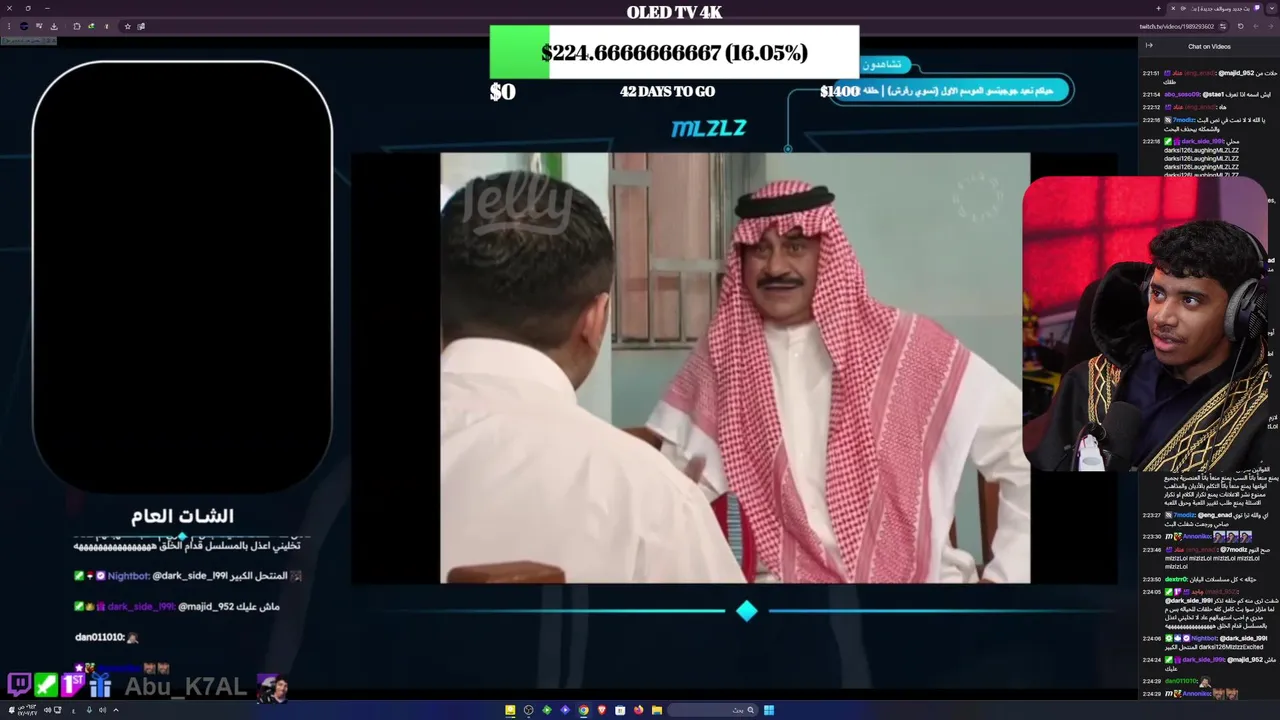Viewport: 1280px width, 720px height.
Task: Go back to the previous page
Action: (x=1271, y=26)
